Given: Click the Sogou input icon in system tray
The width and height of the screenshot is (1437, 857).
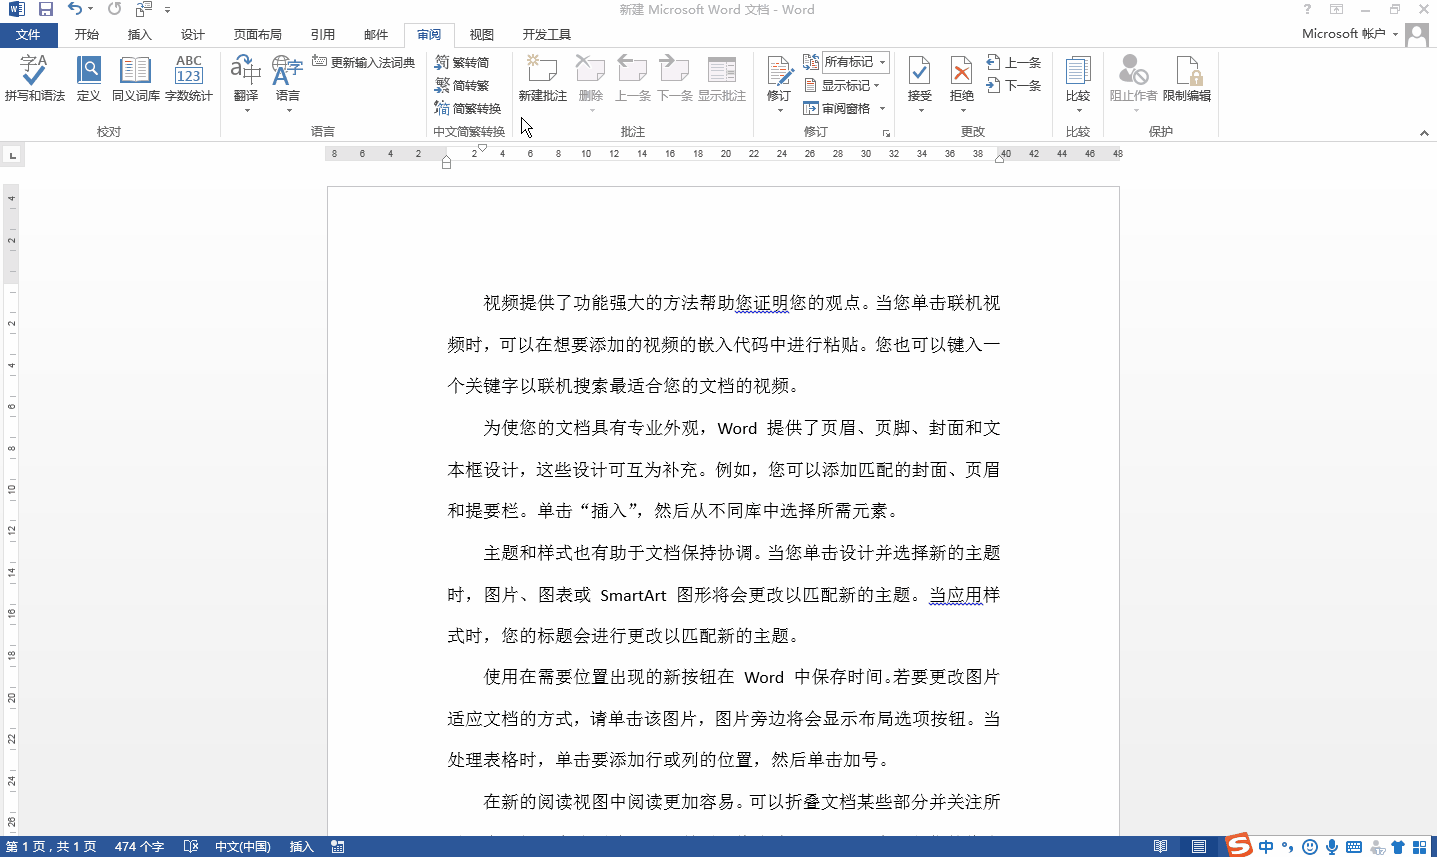Looking at the screenshot, I should (x=1237, y=846).
